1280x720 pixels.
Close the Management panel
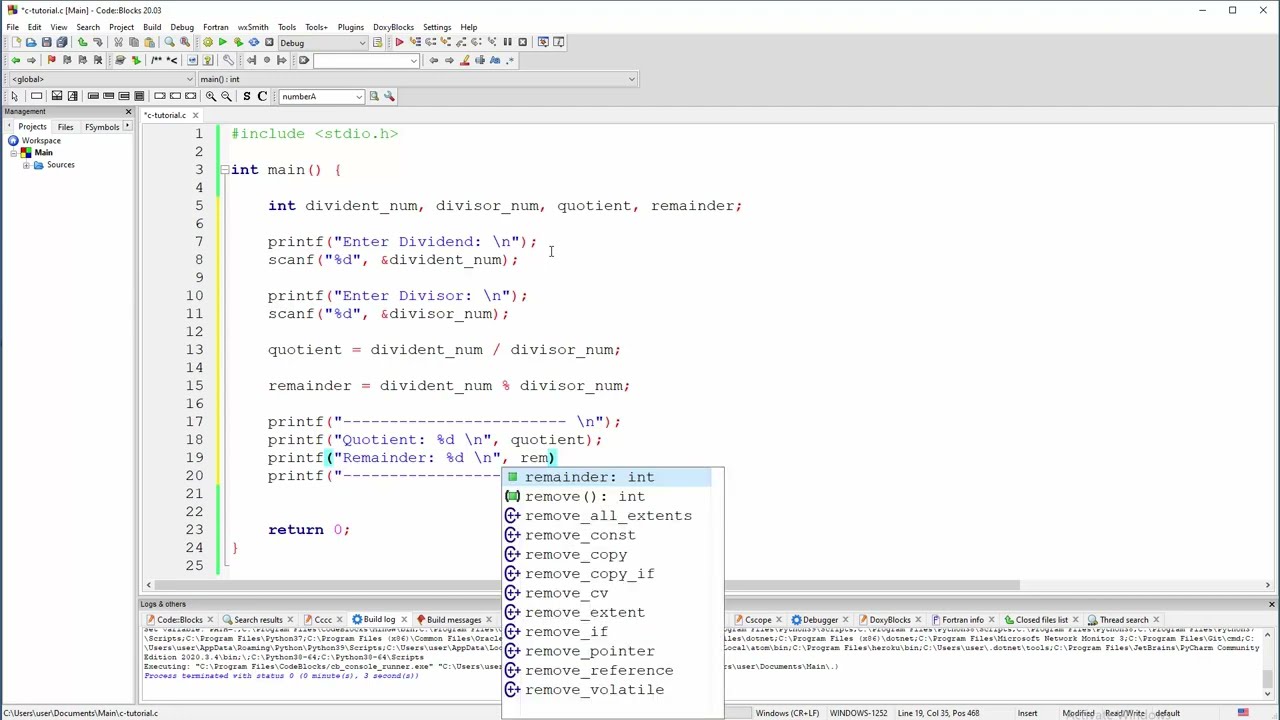coord(128,111)
